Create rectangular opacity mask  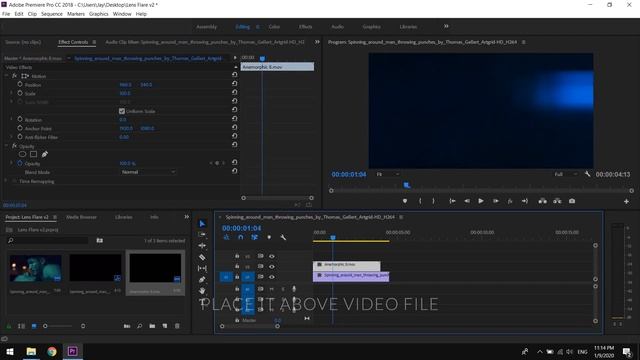(x=33, y=154)
